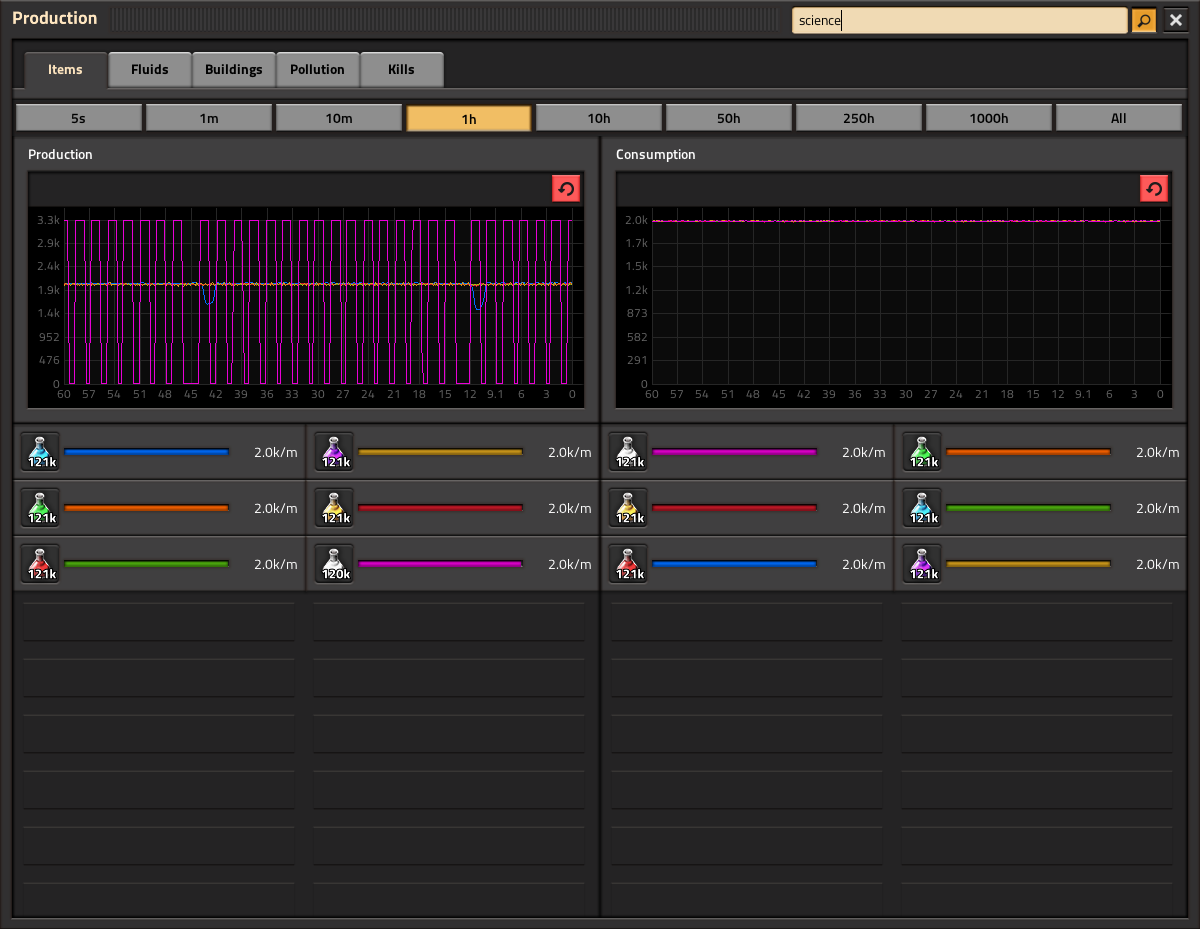
Task: Click the 2.0k/m rate of purple pack under Consumption
Action: pos(1158,564)
